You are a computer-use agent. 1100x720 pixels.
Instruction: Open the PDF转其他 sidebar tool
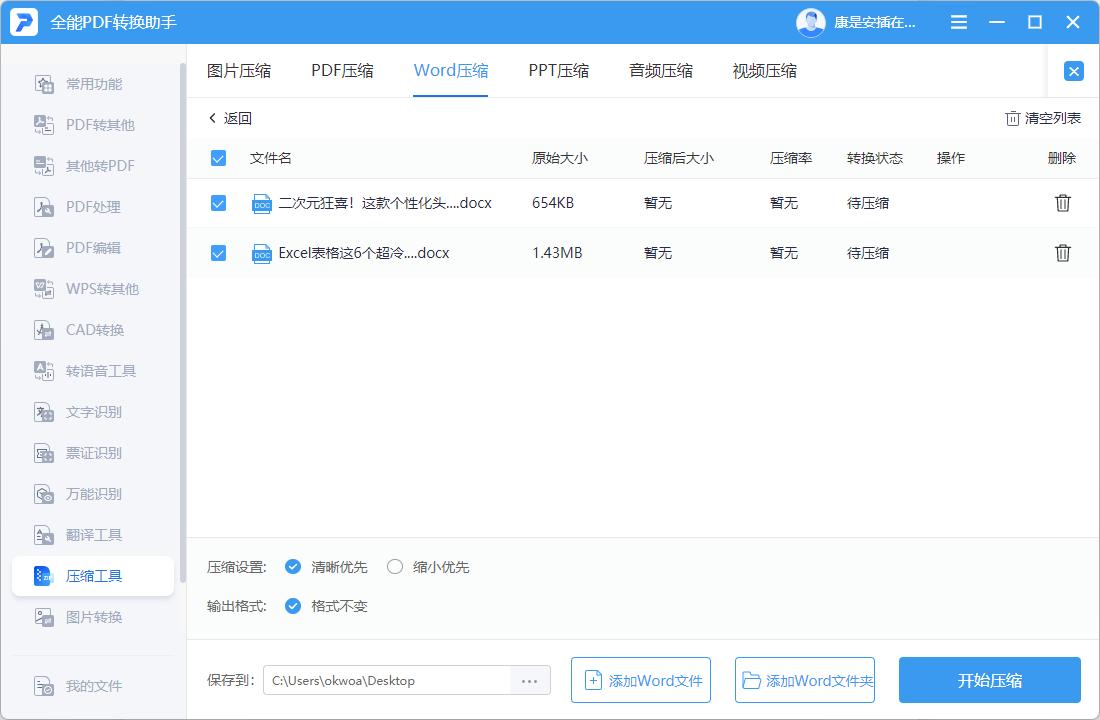[85, 125]
